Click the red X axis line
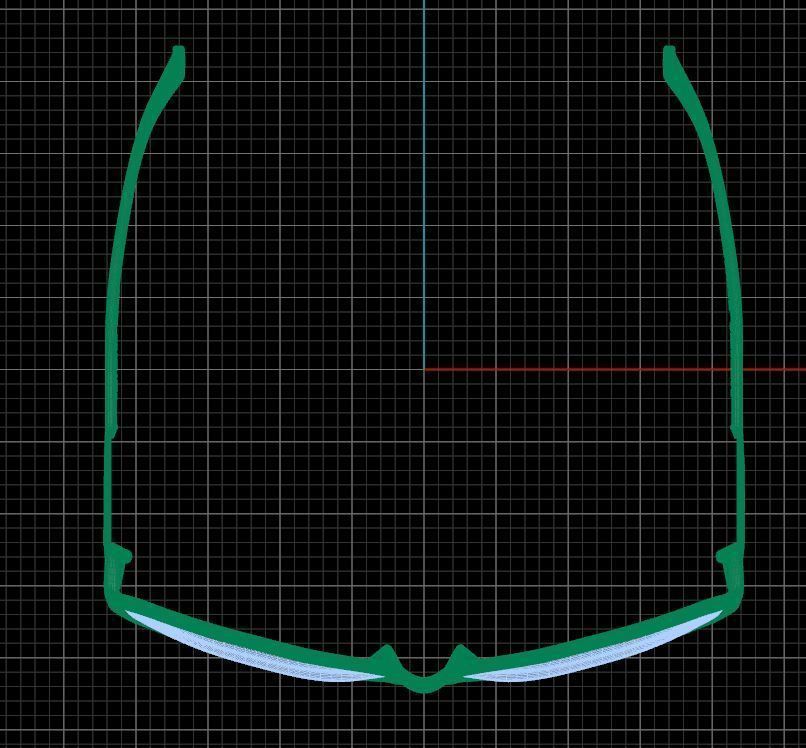The width and height of the screenshot is (806, 748). point(615,369)
